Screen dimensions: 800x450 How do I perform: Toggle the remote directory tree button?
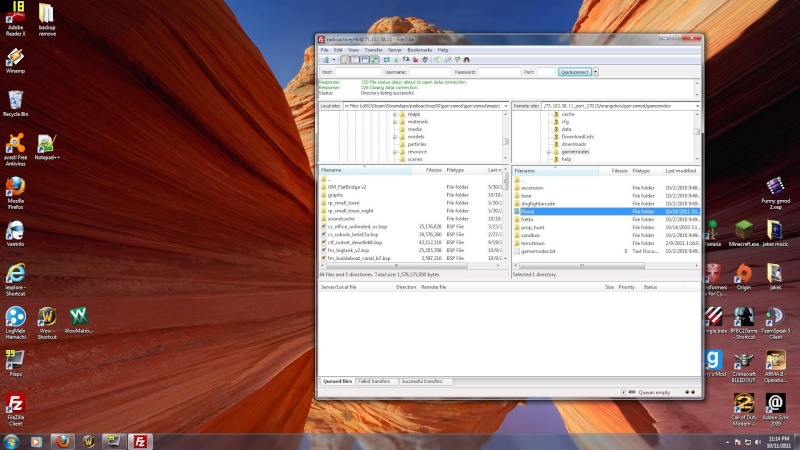[x=364, y=60]
